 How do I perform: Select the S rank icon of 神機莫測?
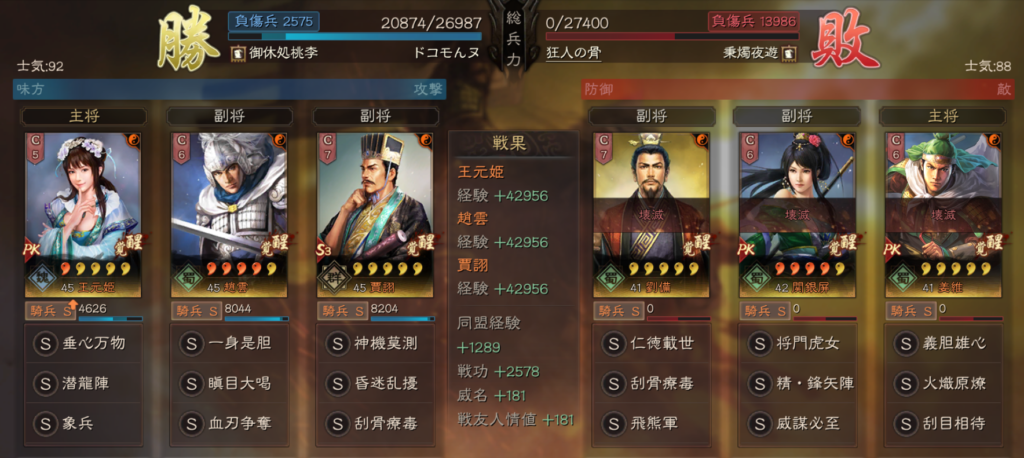point(337,343)
